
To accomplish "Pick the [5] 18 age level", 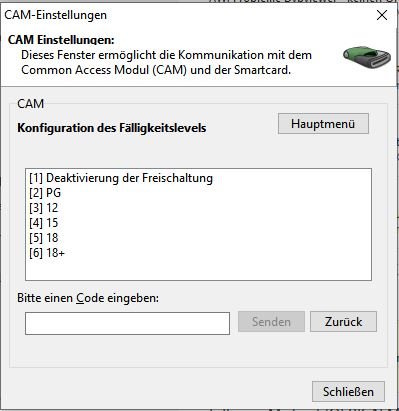I will tap(44, 238).
